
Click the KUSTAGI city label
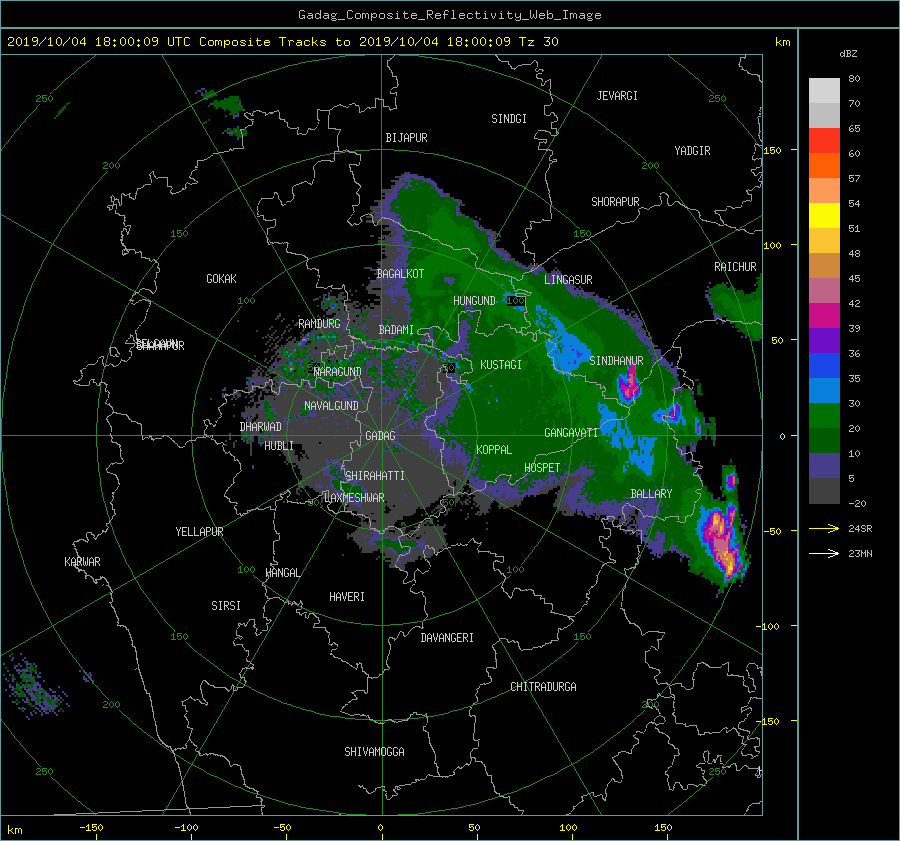pos(501,365)
